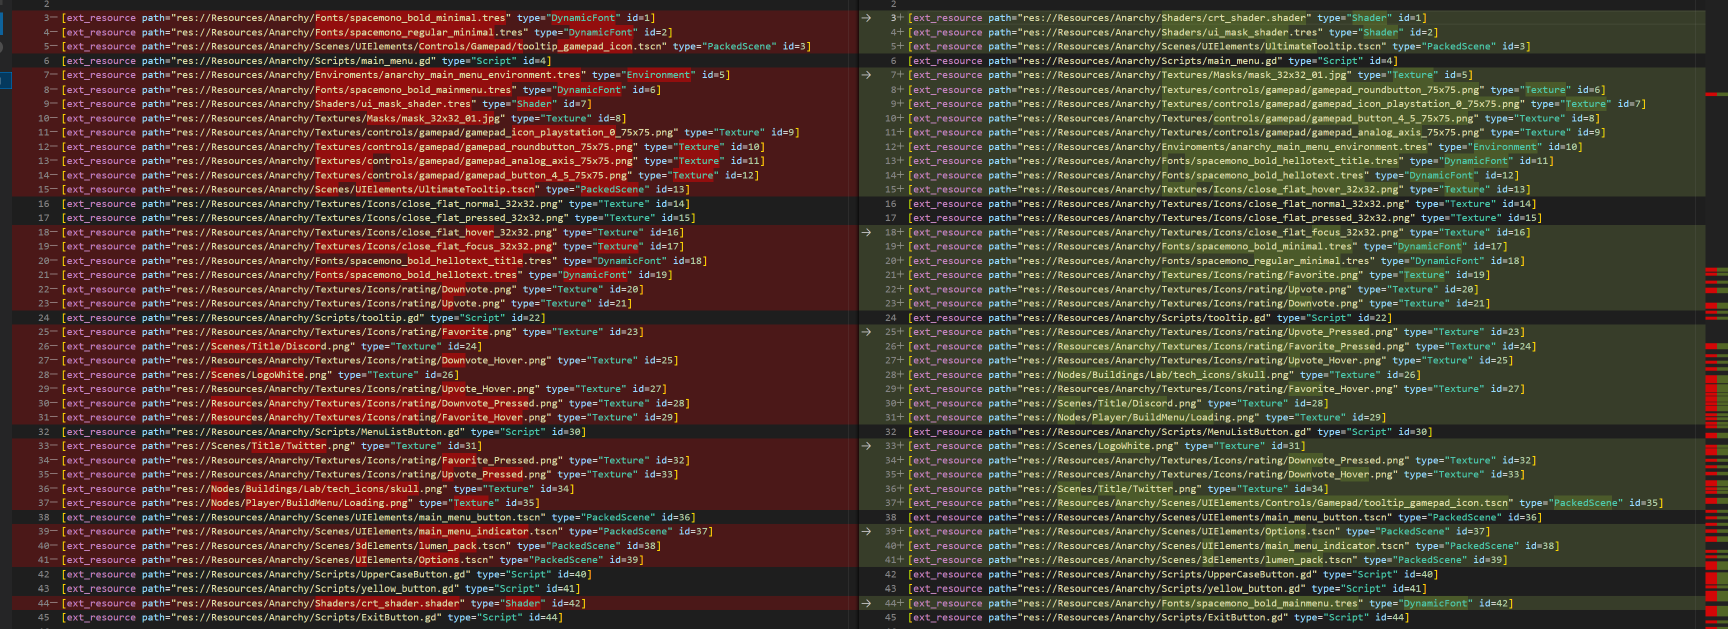1728x629 pixels.
Task: Select the anarchy_main_menu_environment.tres line with id=10
Action: point(1246,146)
